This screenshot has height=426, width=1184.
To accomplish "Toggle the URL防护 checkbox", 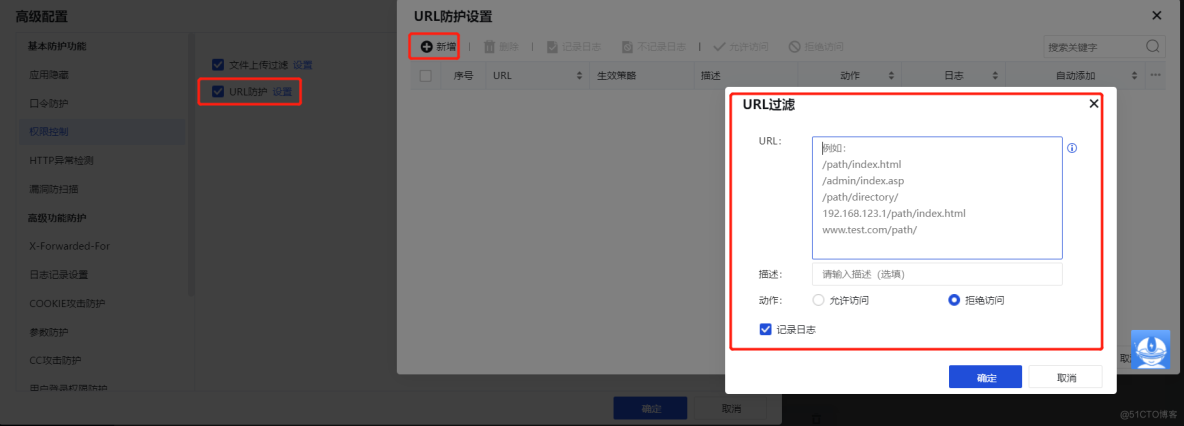I will [x=218, y=91].
